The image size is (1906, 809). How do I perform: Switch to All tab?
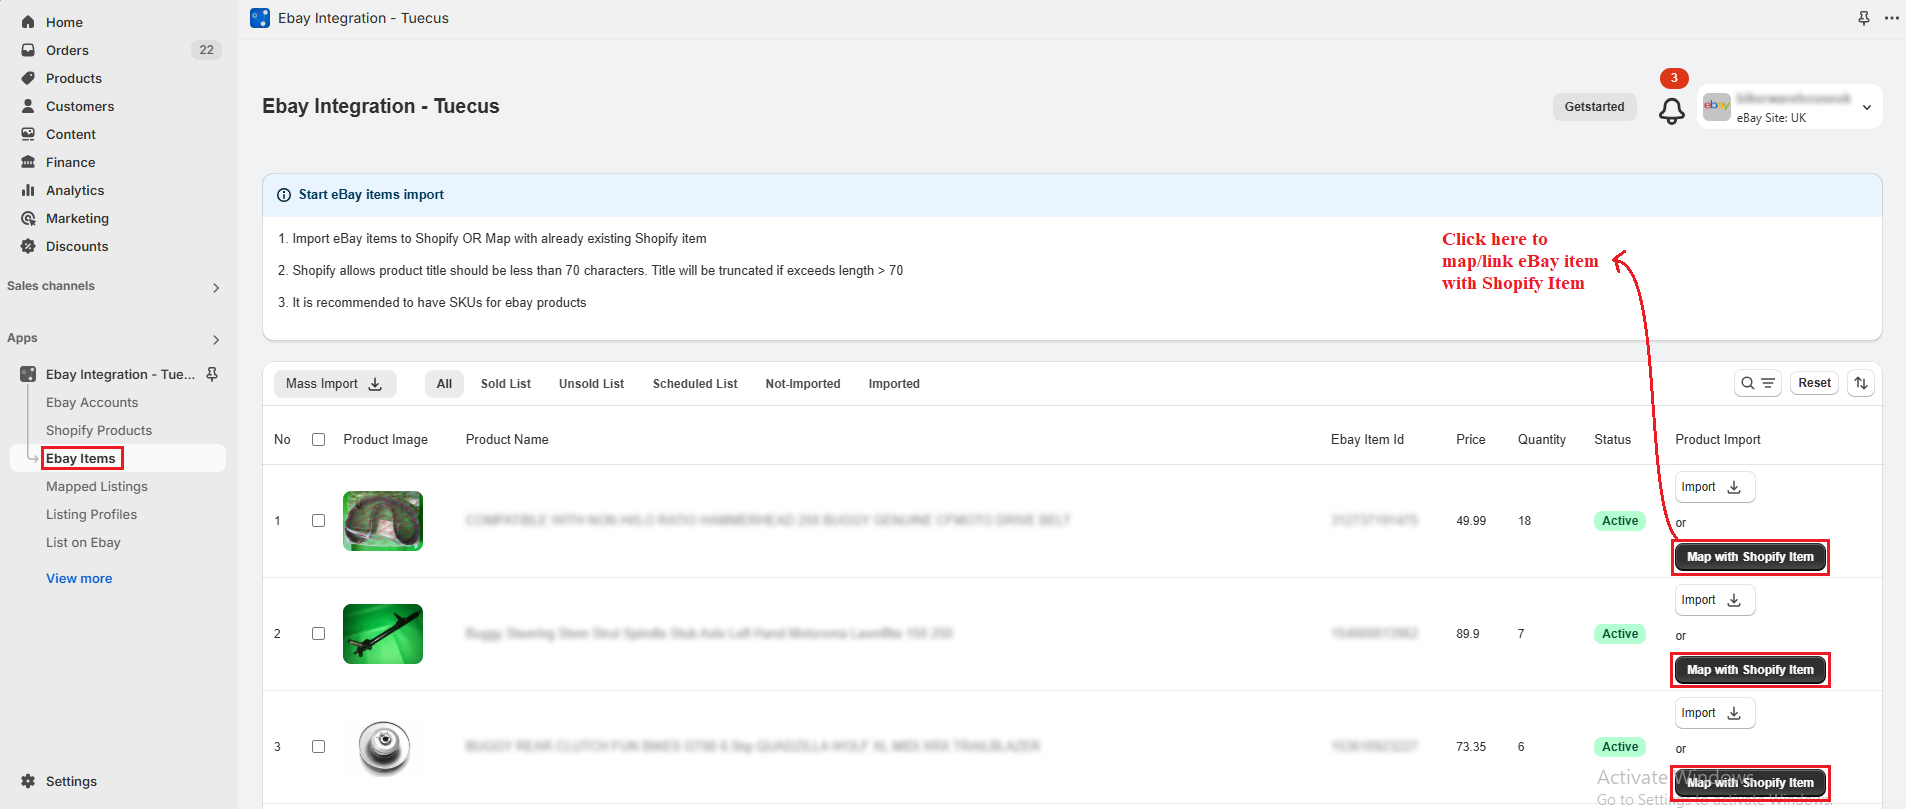tap(444, 383)
